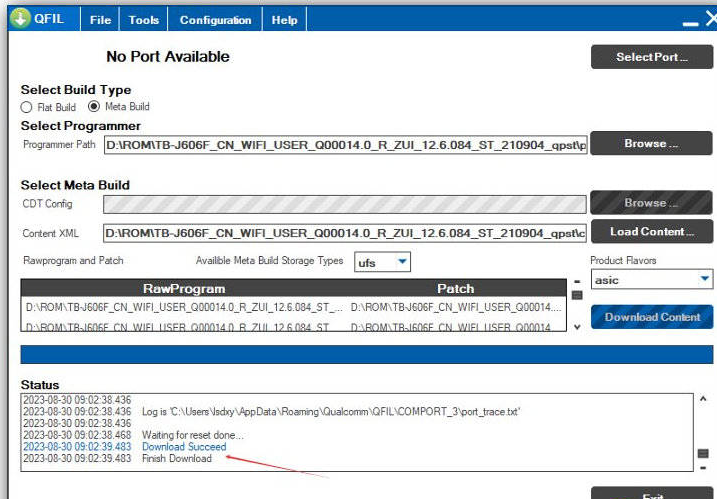Viewport: 717px width, 499px height.
Task: Open the ufs storage type dropdown
Action: tap(382, 262)
